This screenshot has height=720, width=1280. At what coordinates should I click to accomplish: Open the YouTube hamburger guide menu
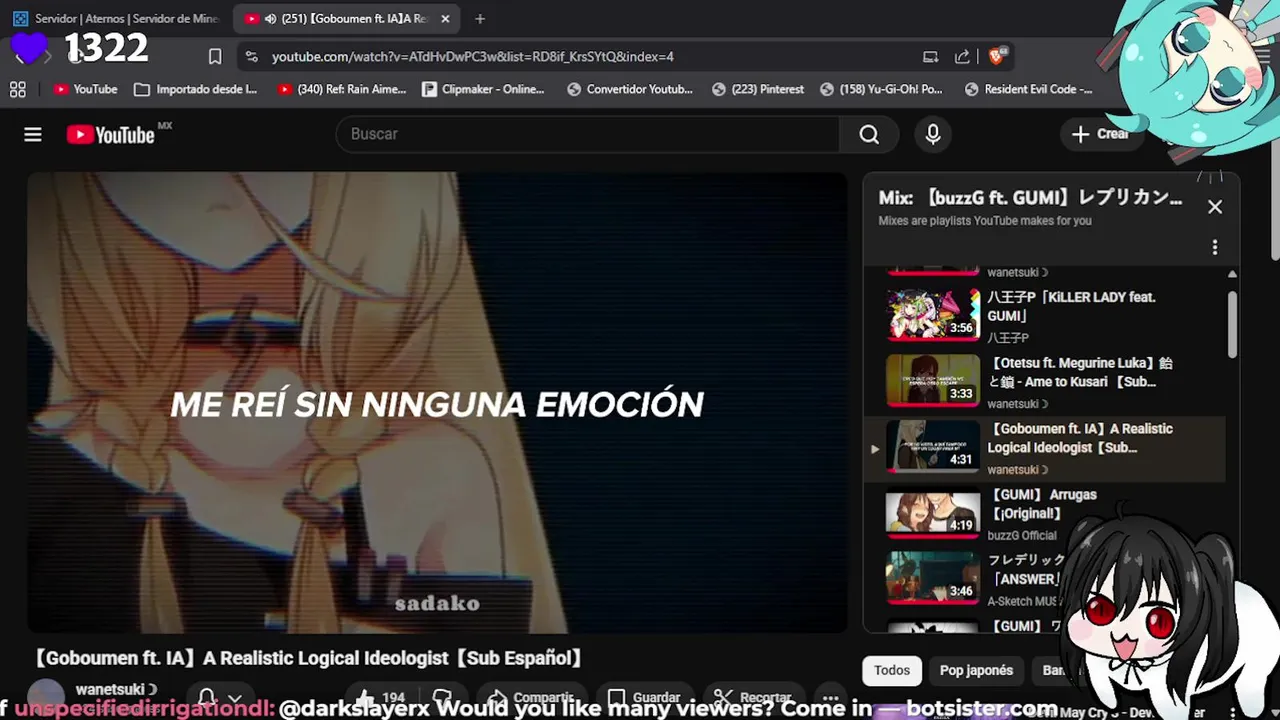pyautogui.click(x=33, y=134)
